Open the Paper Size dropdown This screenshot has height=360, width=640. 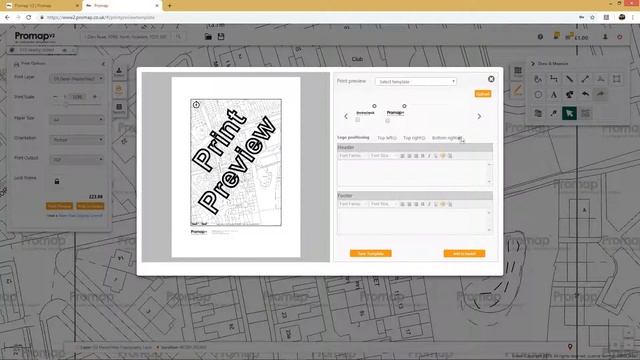(77, 120)
